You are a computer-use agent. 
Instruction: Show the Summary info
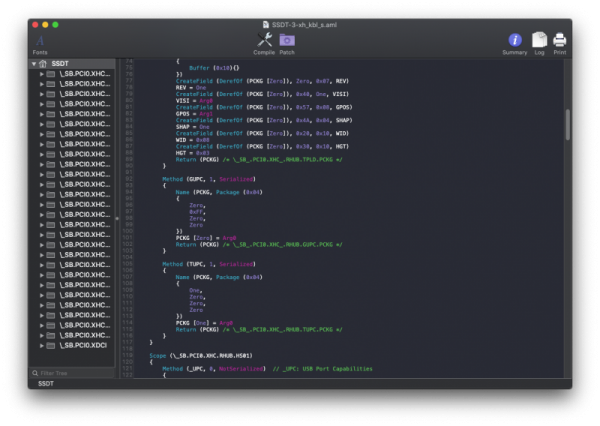pyautogui.click(x=515, y=41)
